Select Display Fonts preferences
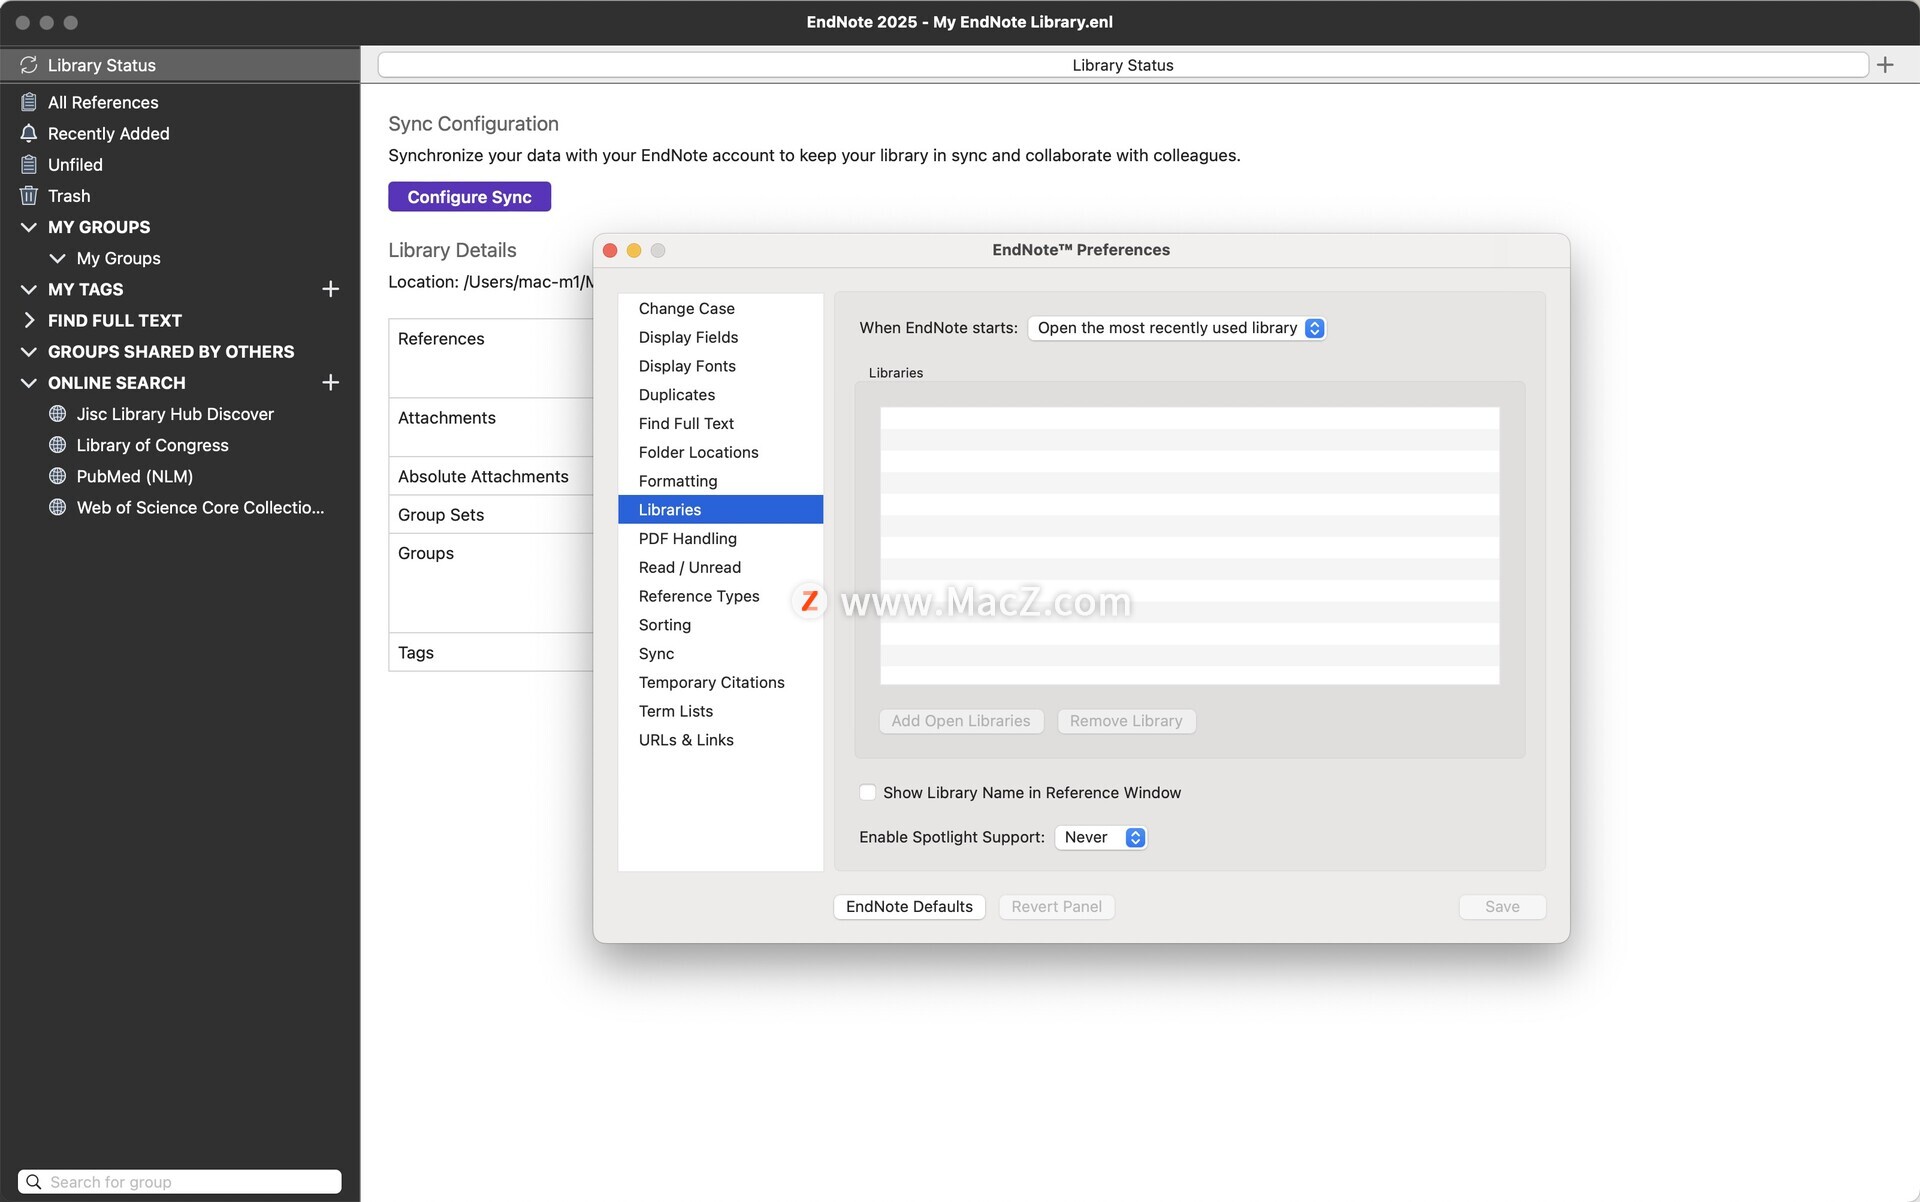 tap(720, 366)
